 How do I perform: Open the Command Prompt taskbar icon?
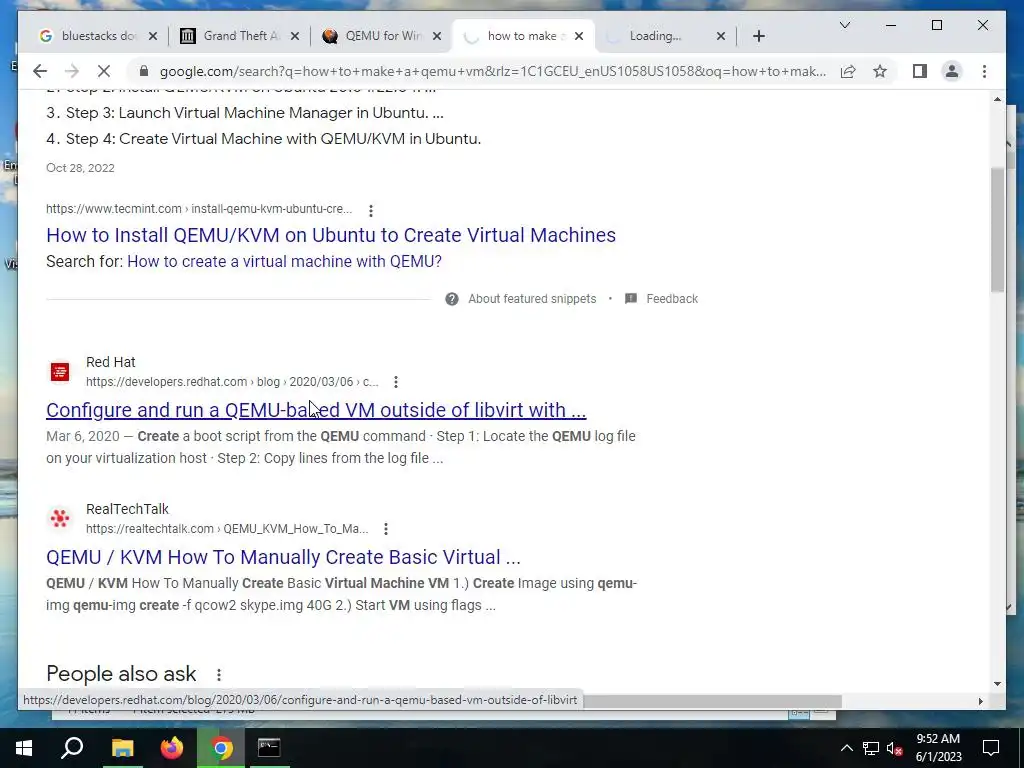click(269, 748)
